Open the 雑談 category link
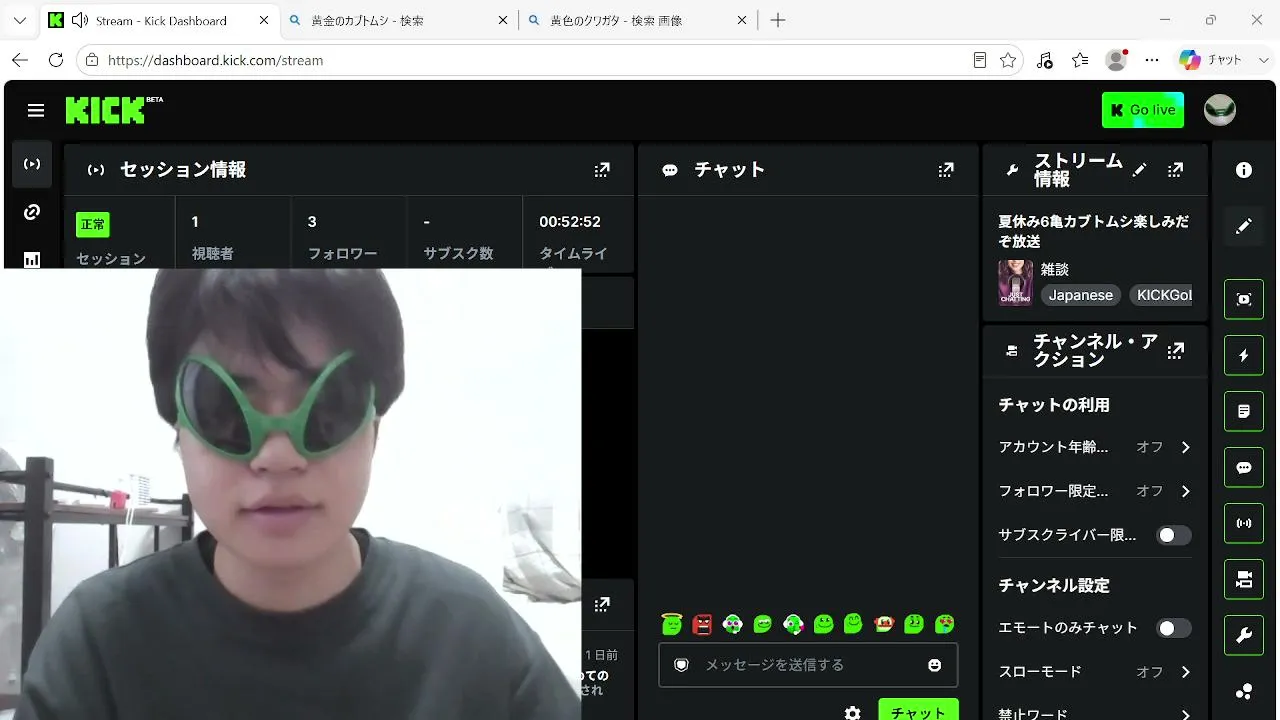The image size is (1280, 720). [1055, 269]
